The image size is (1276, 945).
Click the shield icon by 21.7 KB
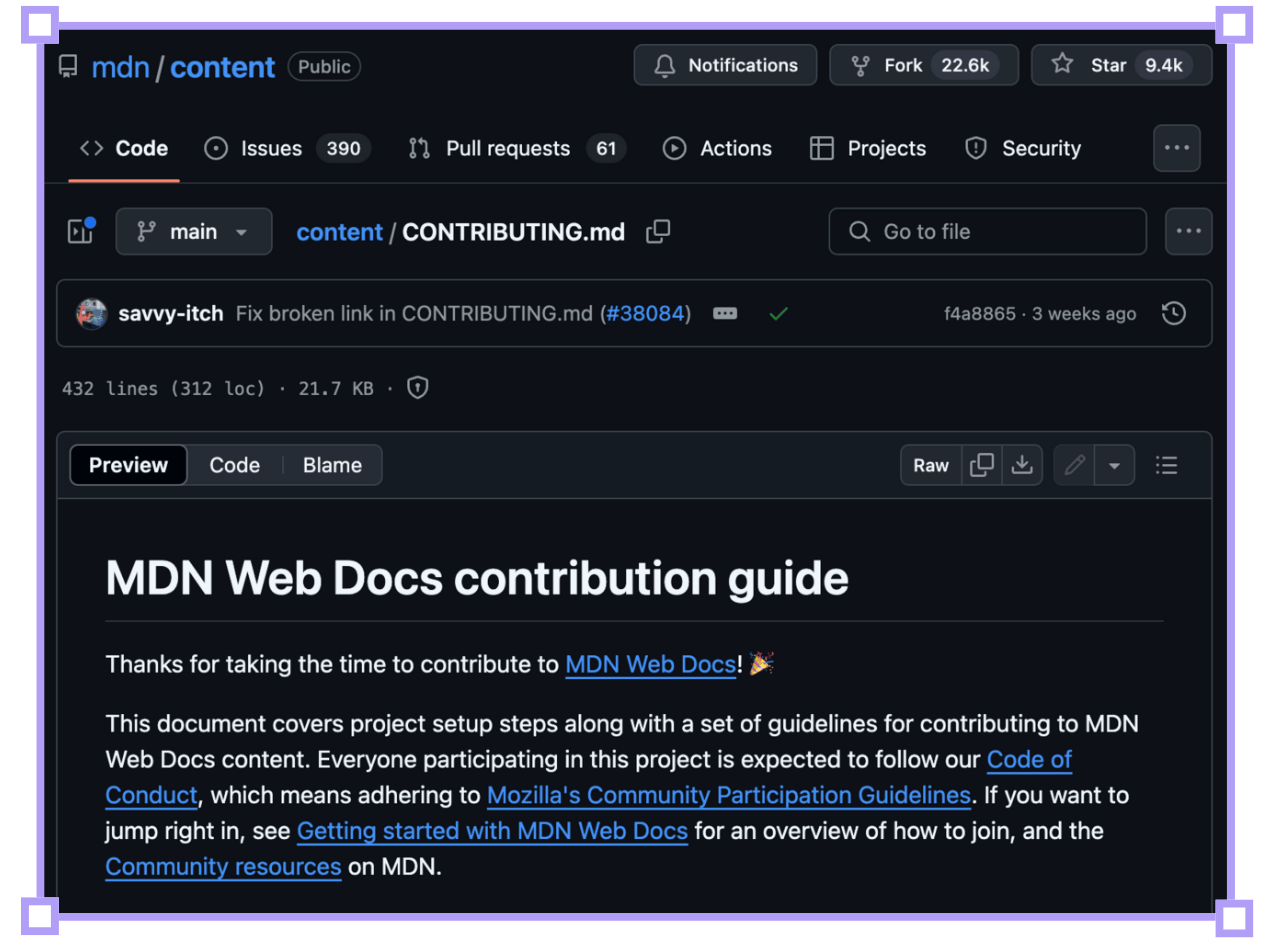418,388
